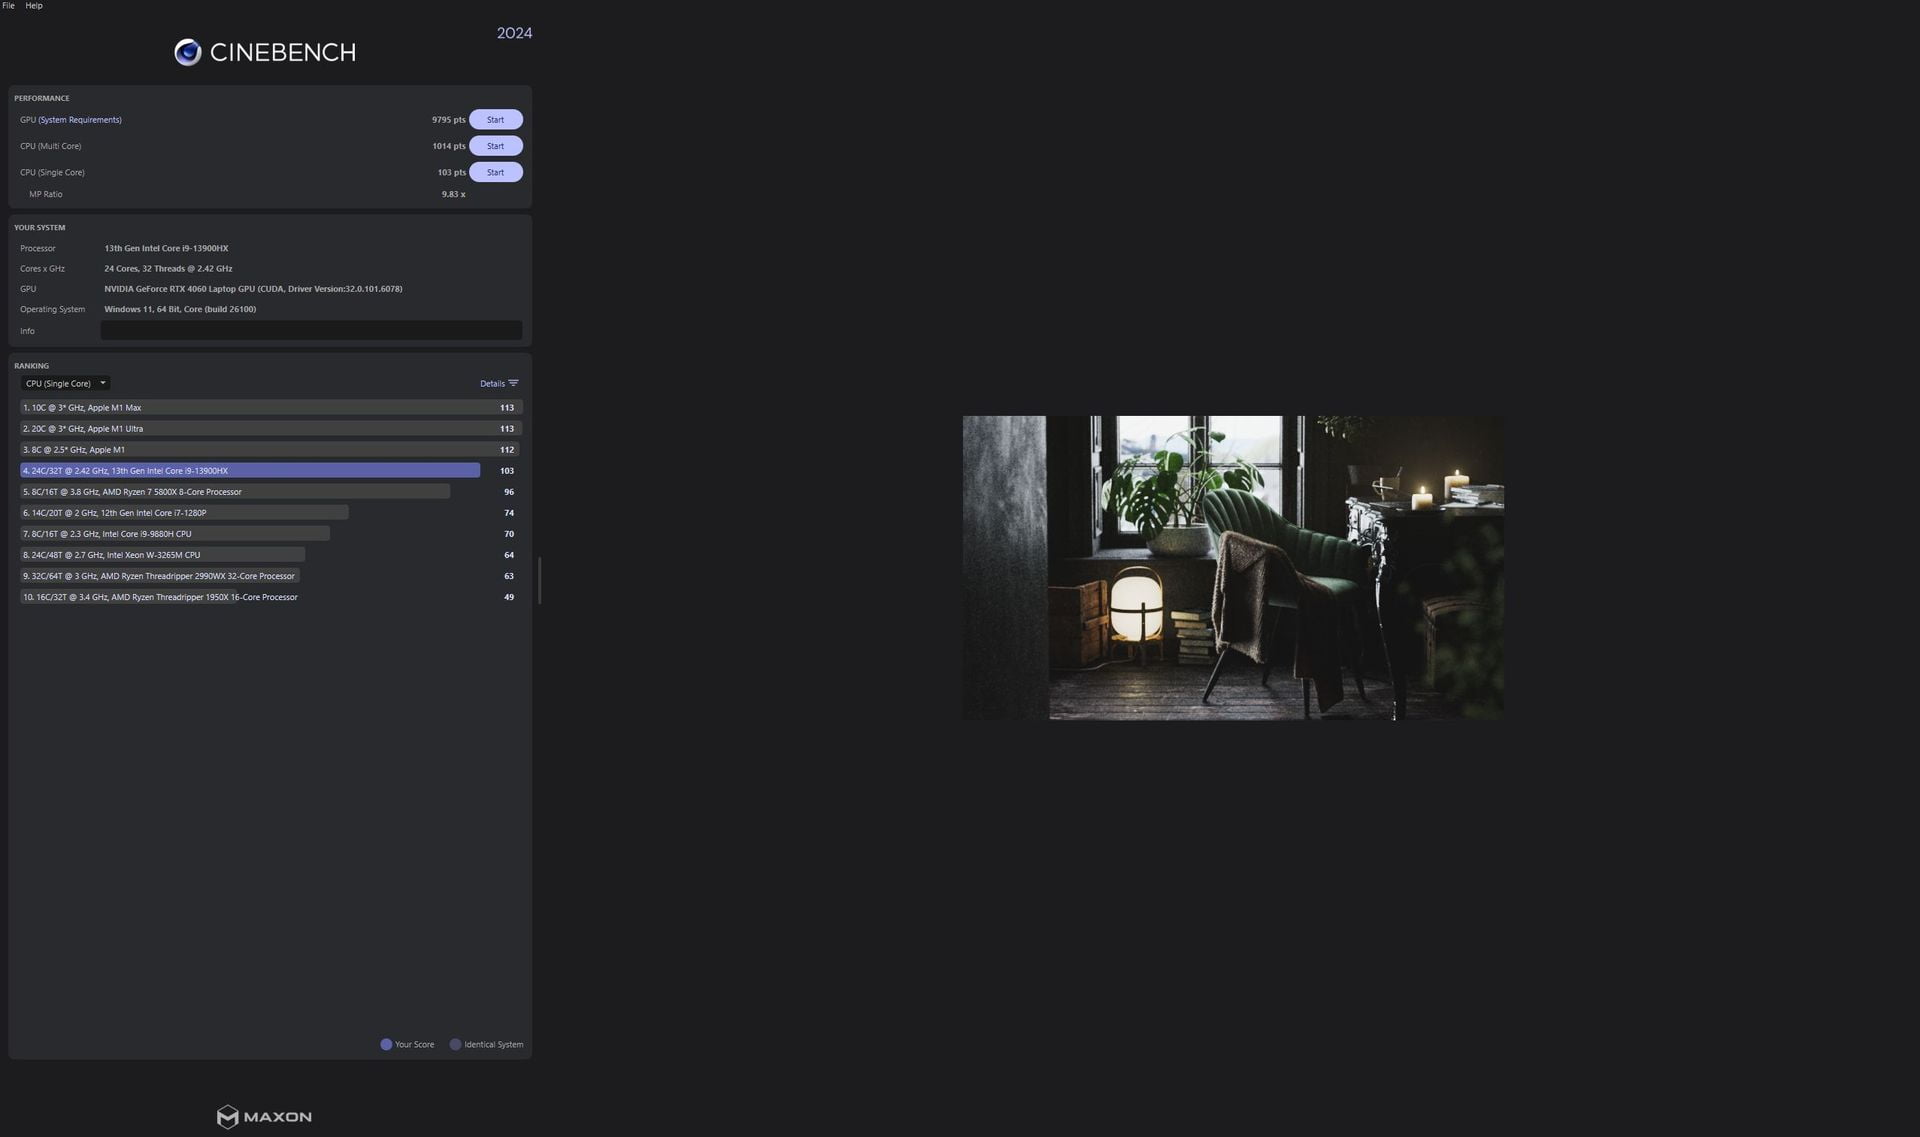
Task: Select the Ryzen 7 5800X ranking row
Action: pyautogui.click(x=271, y=491)
